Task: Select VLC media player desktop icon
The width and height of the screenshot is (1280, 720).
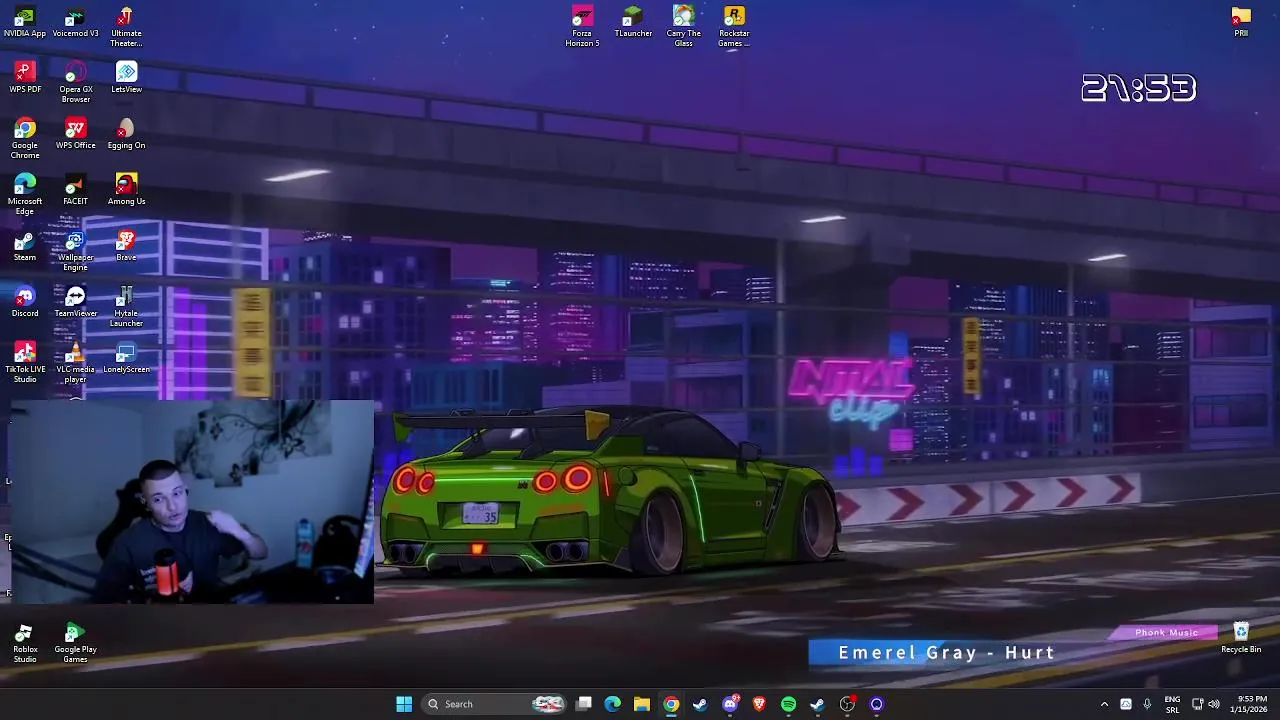Action: click(x=75, y=363)
